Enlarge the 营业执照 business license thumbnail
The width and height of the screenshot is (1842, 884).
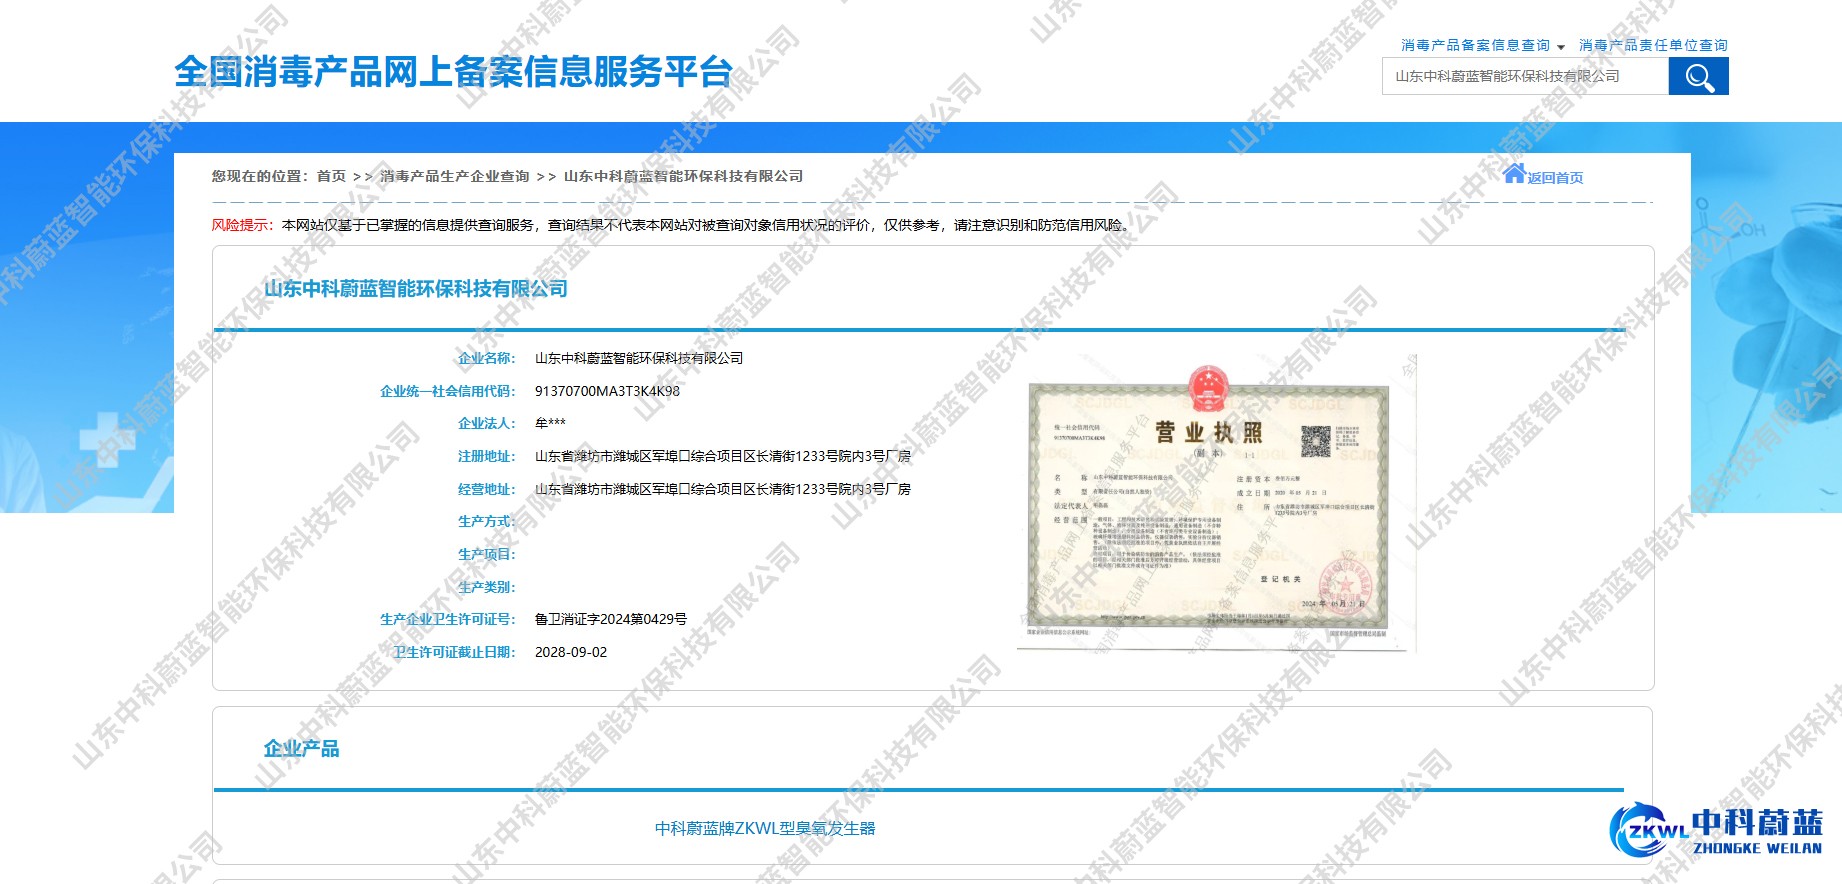pos(1216,504)
